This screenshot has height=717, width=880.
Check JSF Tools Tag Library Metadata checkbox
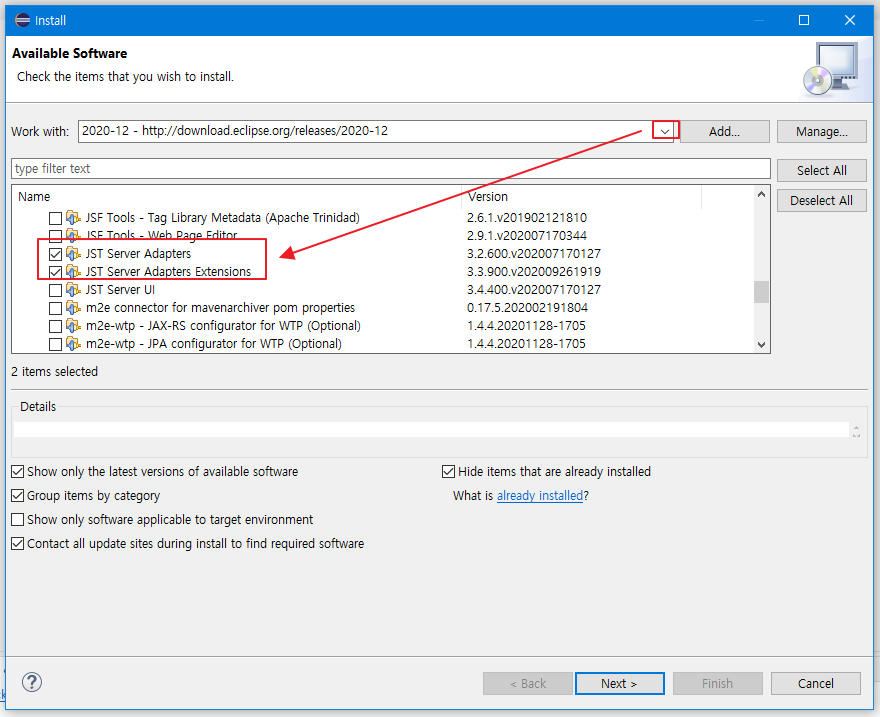coord(55,218)
